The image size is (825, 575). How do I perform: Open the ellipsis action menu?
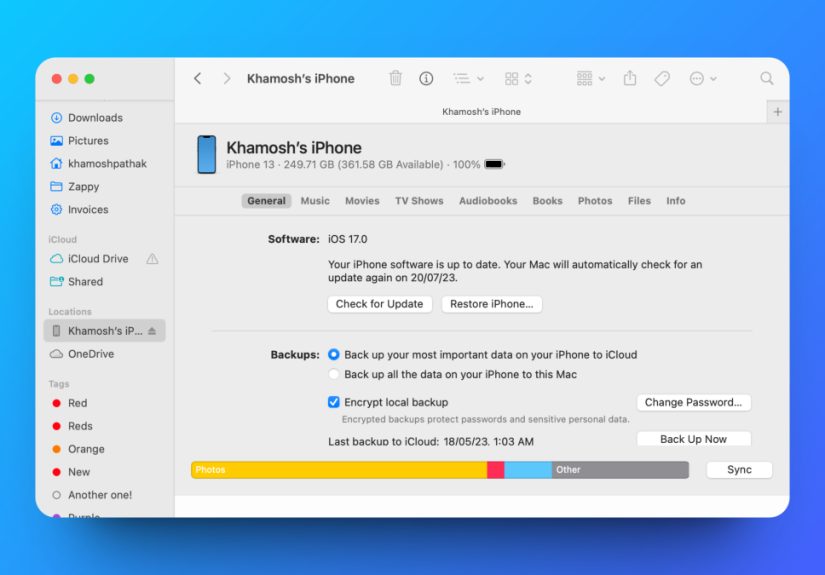[703, 78]
